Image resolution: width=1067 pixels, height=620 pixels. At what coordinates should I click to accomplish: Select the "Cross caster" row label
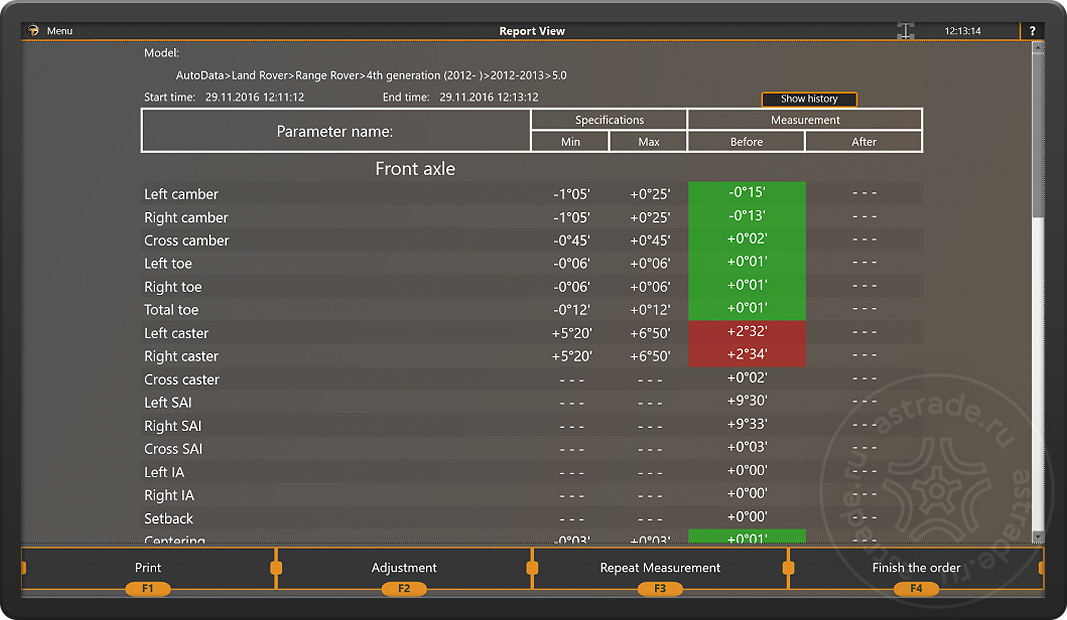point(182,380)
